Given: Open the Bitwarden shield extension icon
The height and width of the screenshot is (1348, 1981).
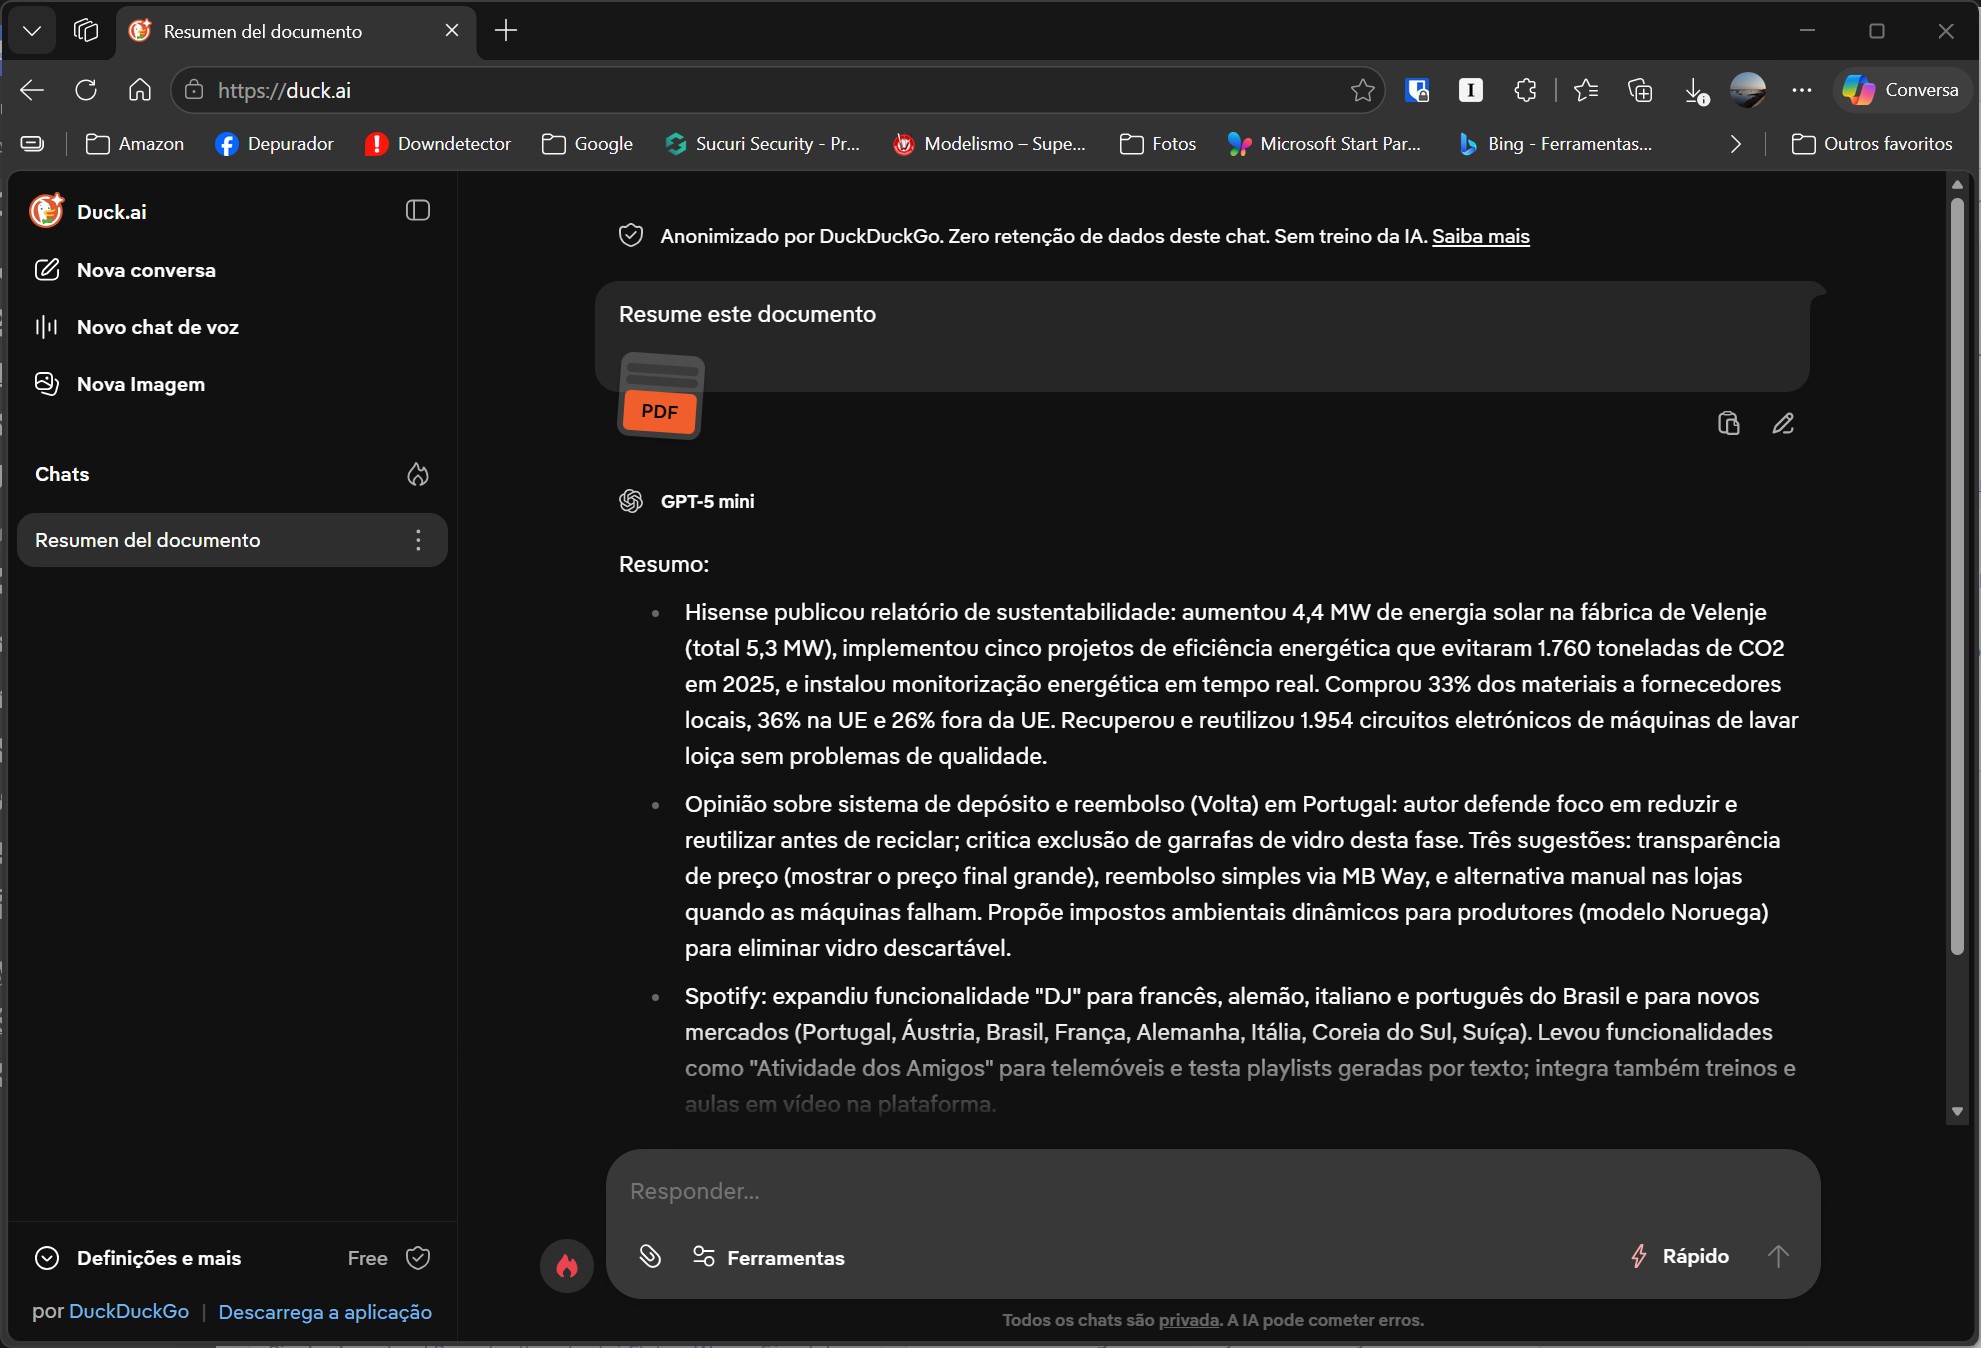Looking at the screenshot, I should coord(1417,90).
